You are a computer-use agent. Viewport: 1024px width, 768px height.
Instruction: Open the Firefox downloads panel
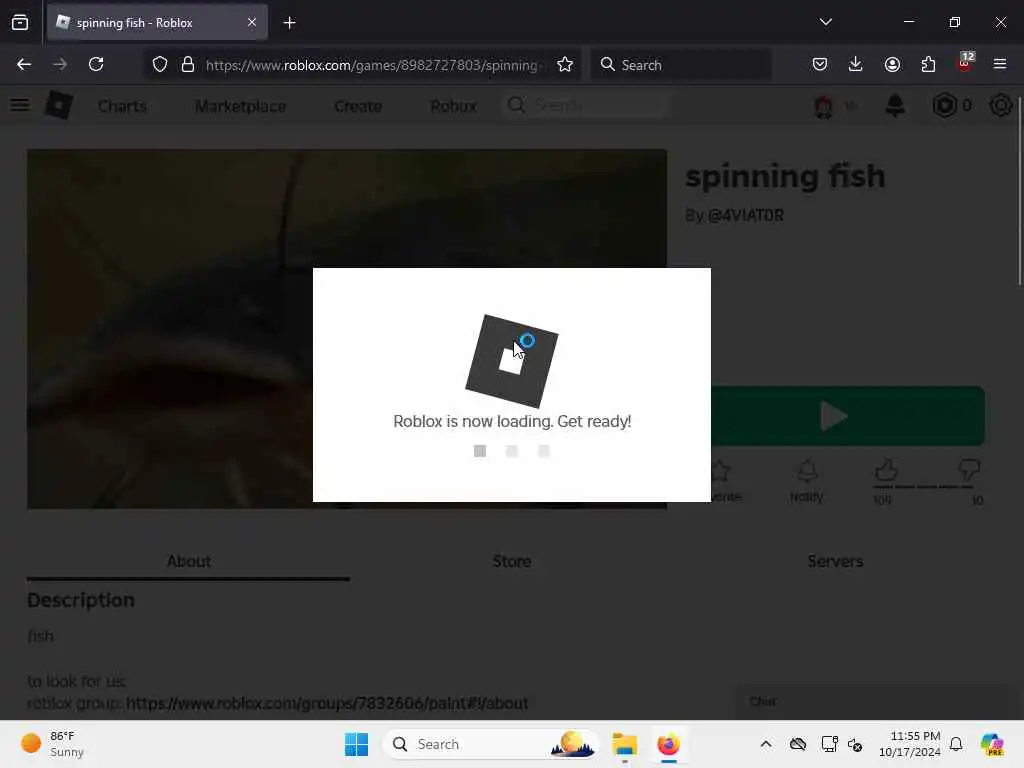point(856,65)
